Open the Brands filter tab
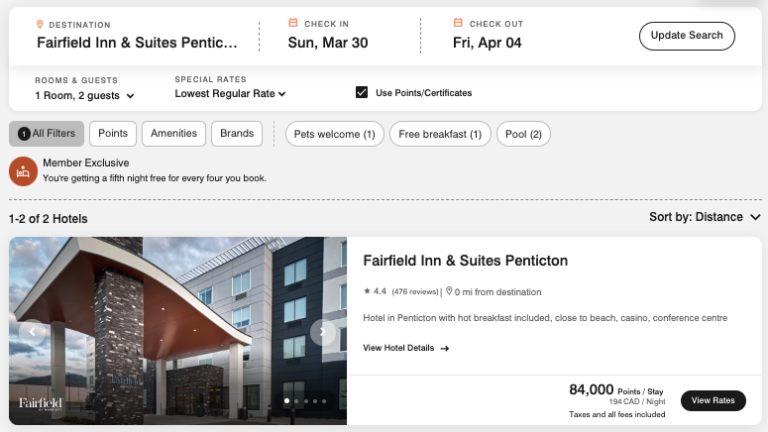 pos(237,133)
